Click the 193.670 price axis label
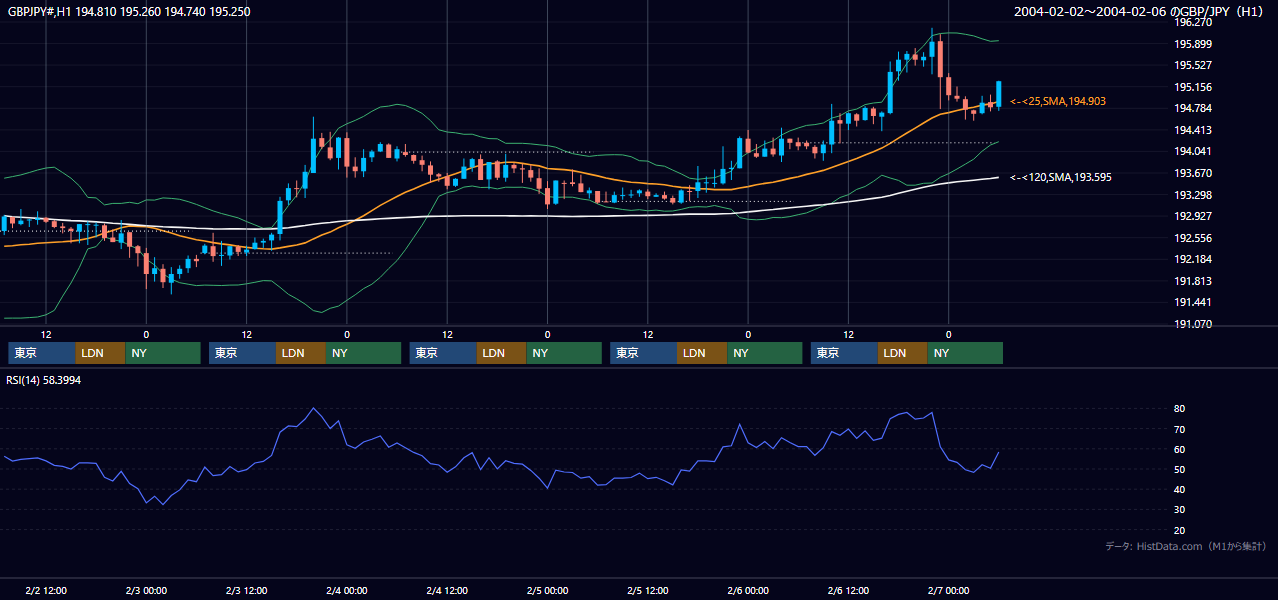The image size is (1278, 600). (x=1193, y=173)
